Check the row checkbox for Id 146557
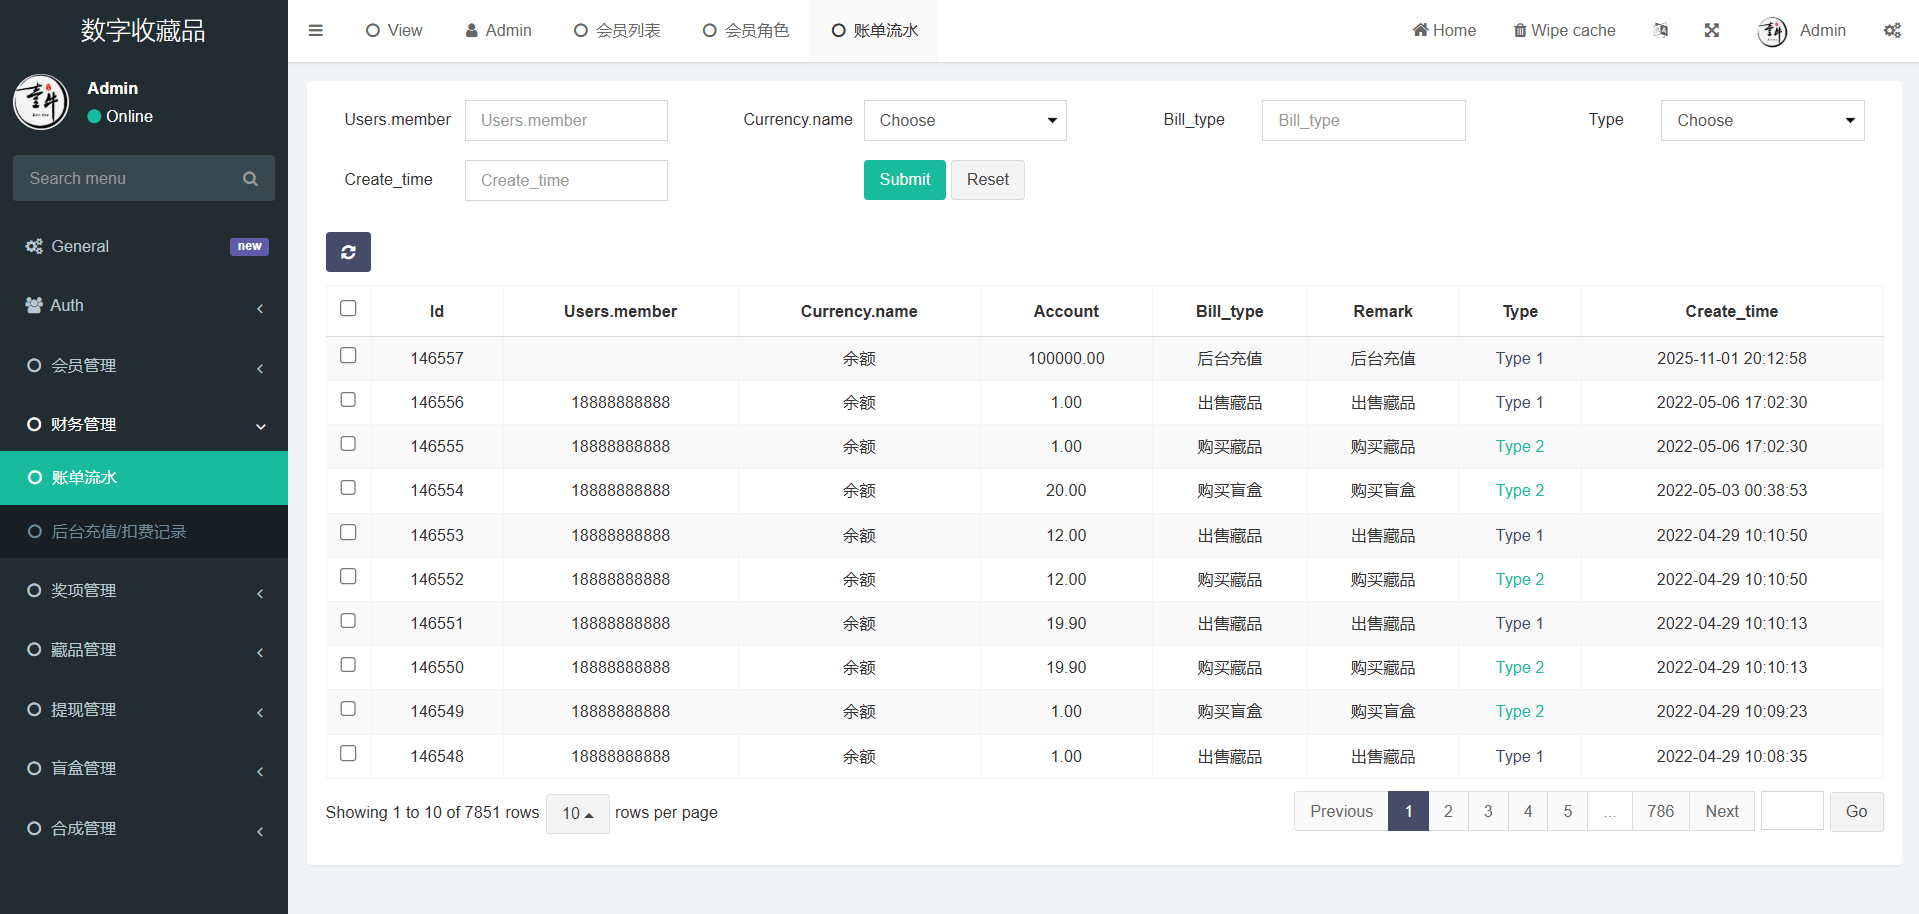 (348, 355)
